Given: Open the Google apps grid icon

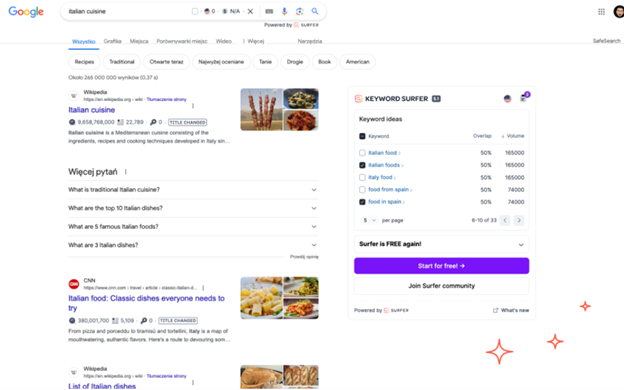Looking at the screenshot, I should pyautogui.click(x=601, y=12).
